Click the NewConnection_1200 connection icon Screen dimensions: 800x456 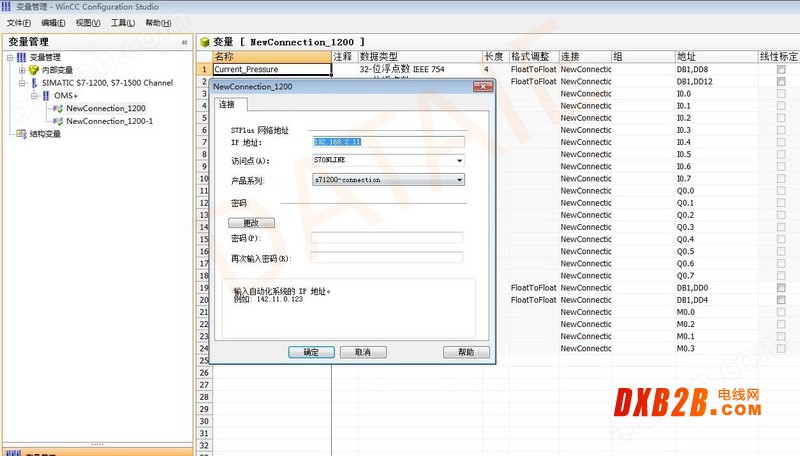[58, 108]
